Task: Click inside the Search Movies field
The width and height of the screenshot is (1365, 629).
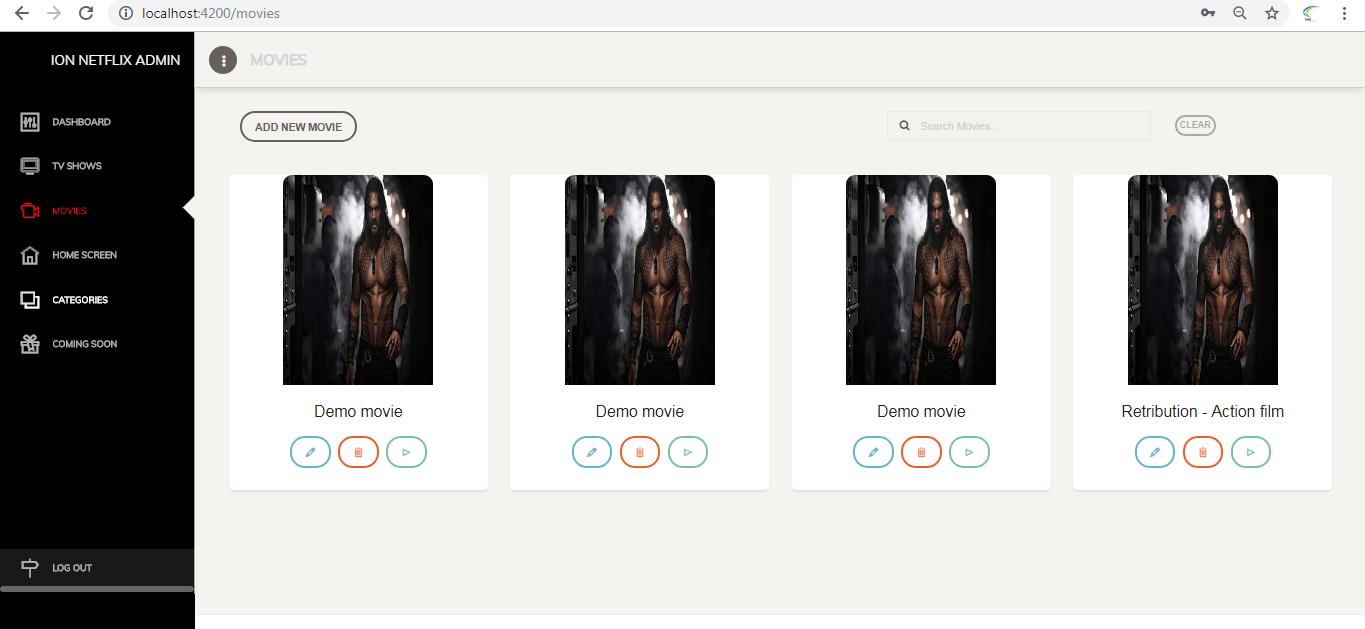Action: 1018,125
